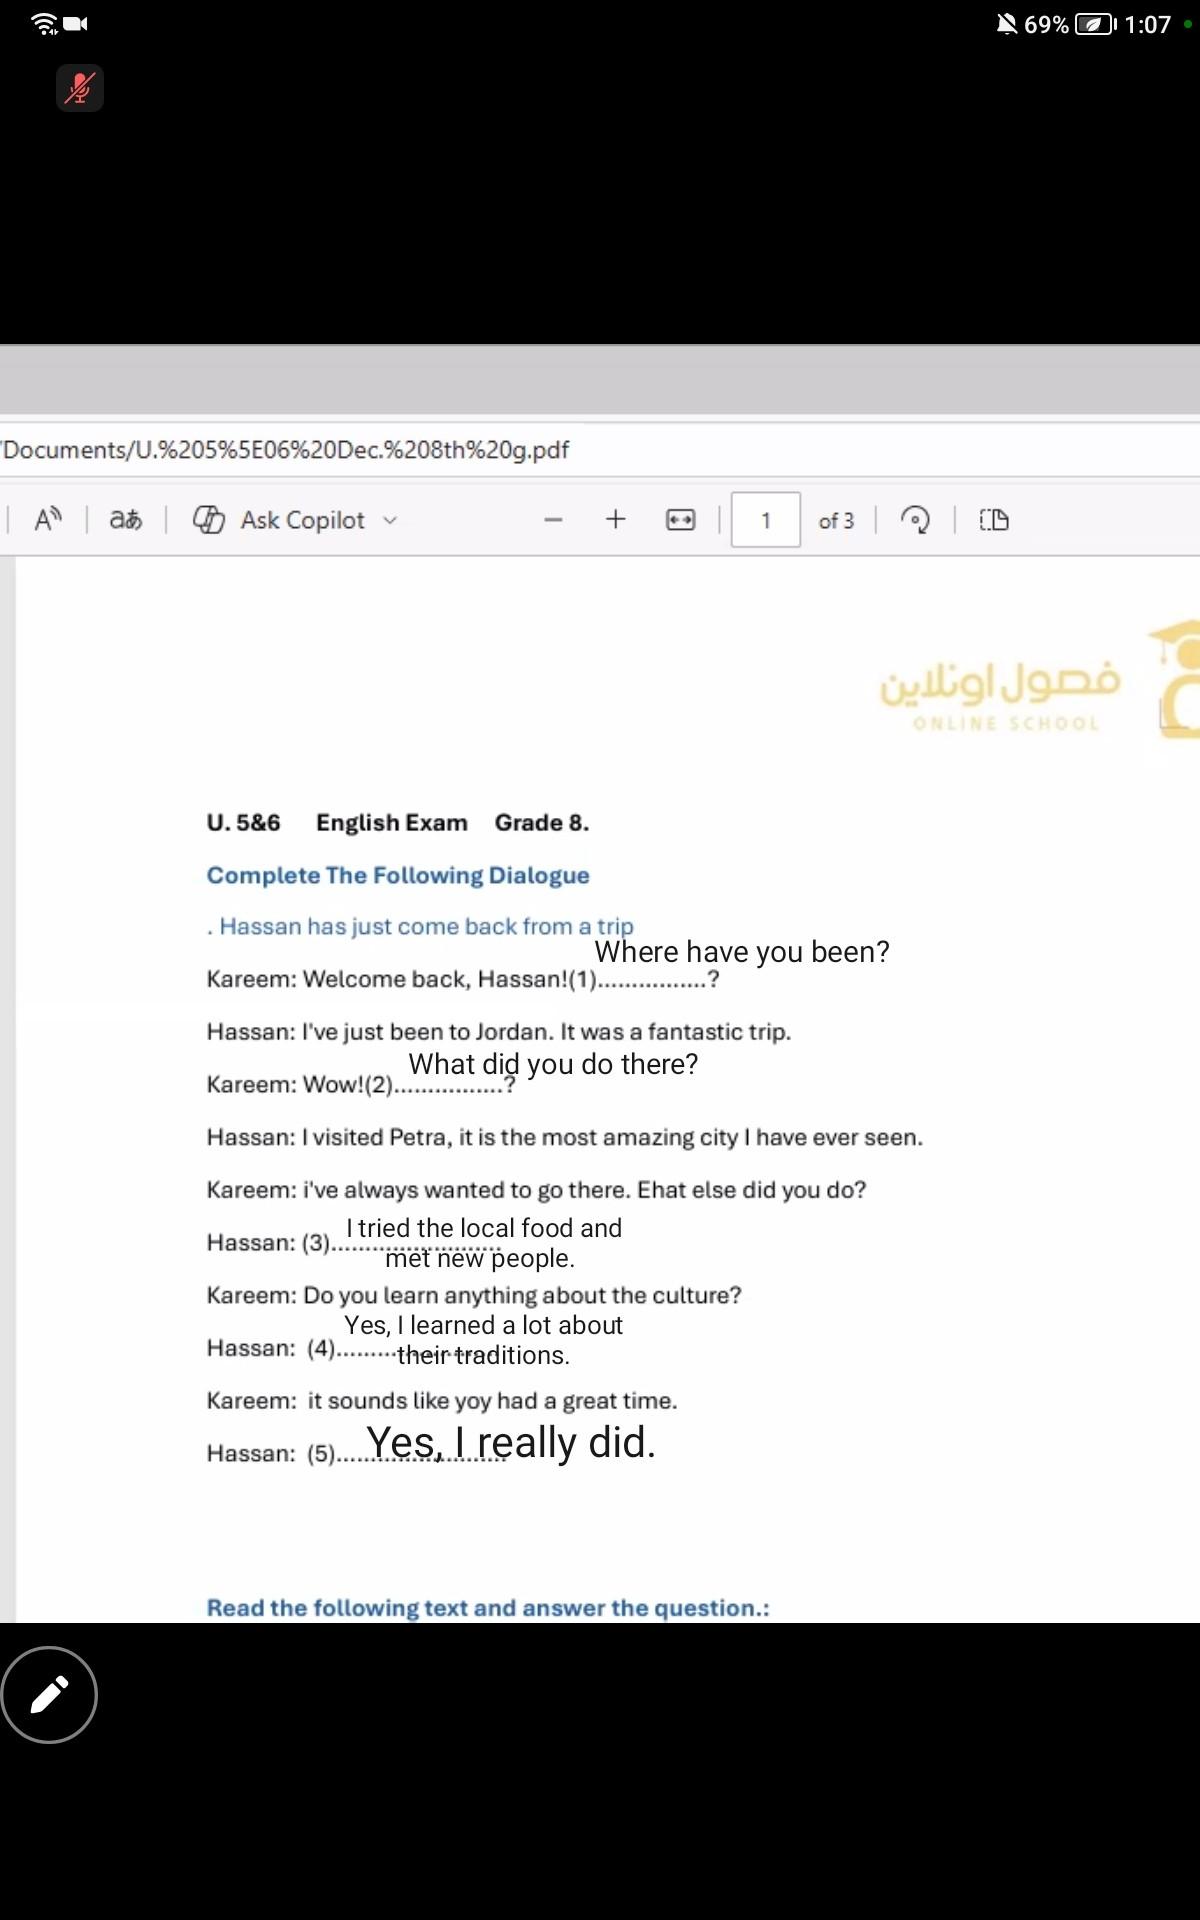
Task: Tap the pencil annotate button
Action: coord(49,1694)
